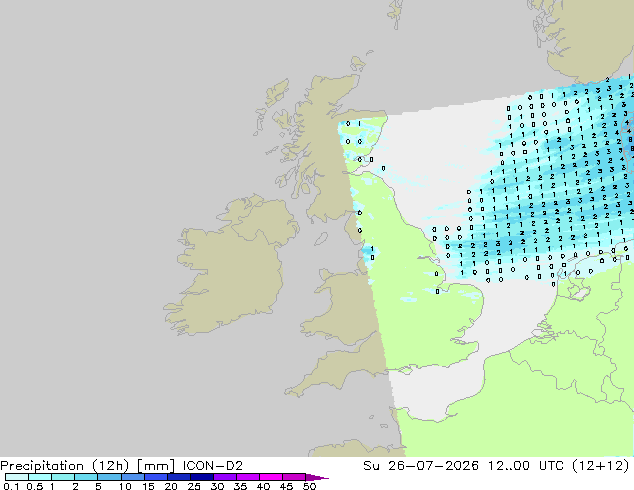Click the word "Precipitation" in the map title
The image size is (634, 490).
coord(42,466)
